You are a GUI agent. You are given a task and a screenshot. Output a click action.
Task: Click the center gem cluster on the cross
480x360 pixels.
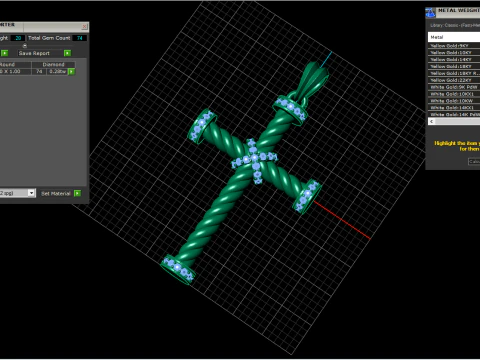[255, 160]
